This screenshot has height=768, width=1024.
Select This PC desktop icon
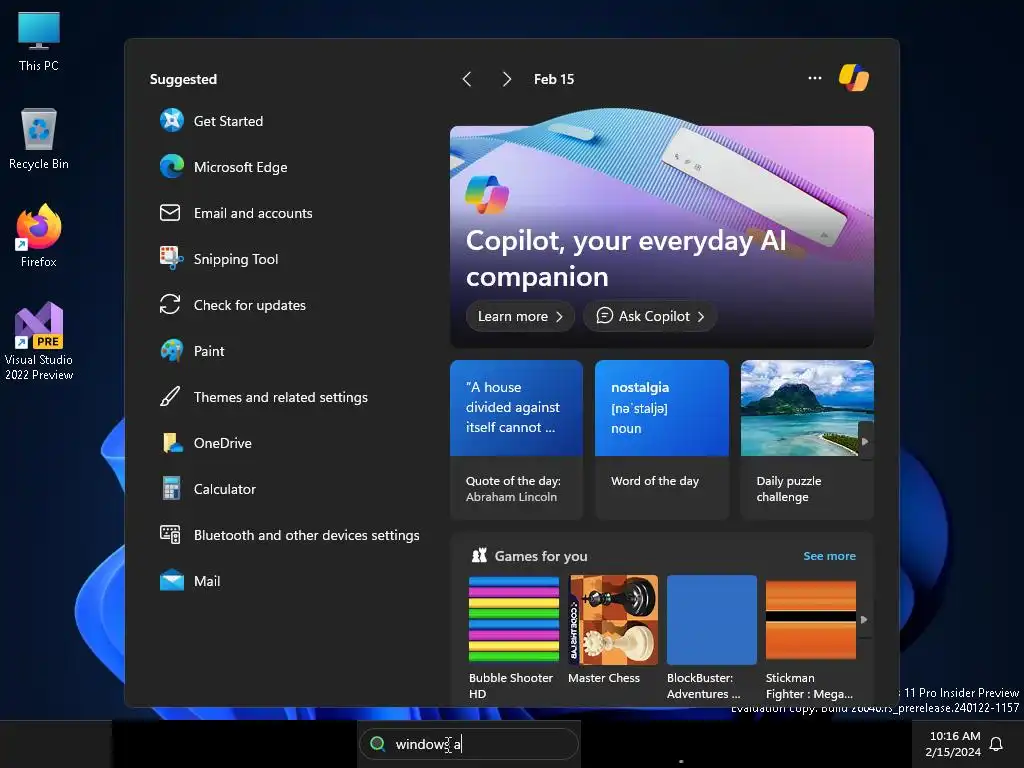click(x=39, y=40)
